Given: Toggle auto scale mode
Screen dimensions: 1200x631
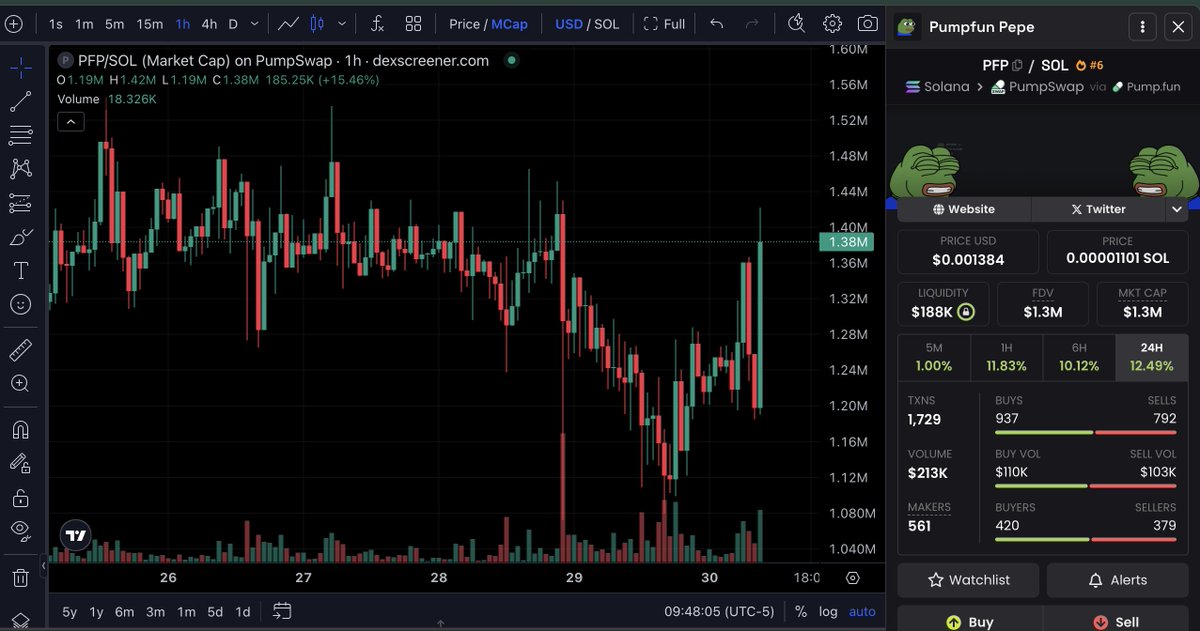Looking at the screenshot, I should pyautogui.click(x=861, y=612).
